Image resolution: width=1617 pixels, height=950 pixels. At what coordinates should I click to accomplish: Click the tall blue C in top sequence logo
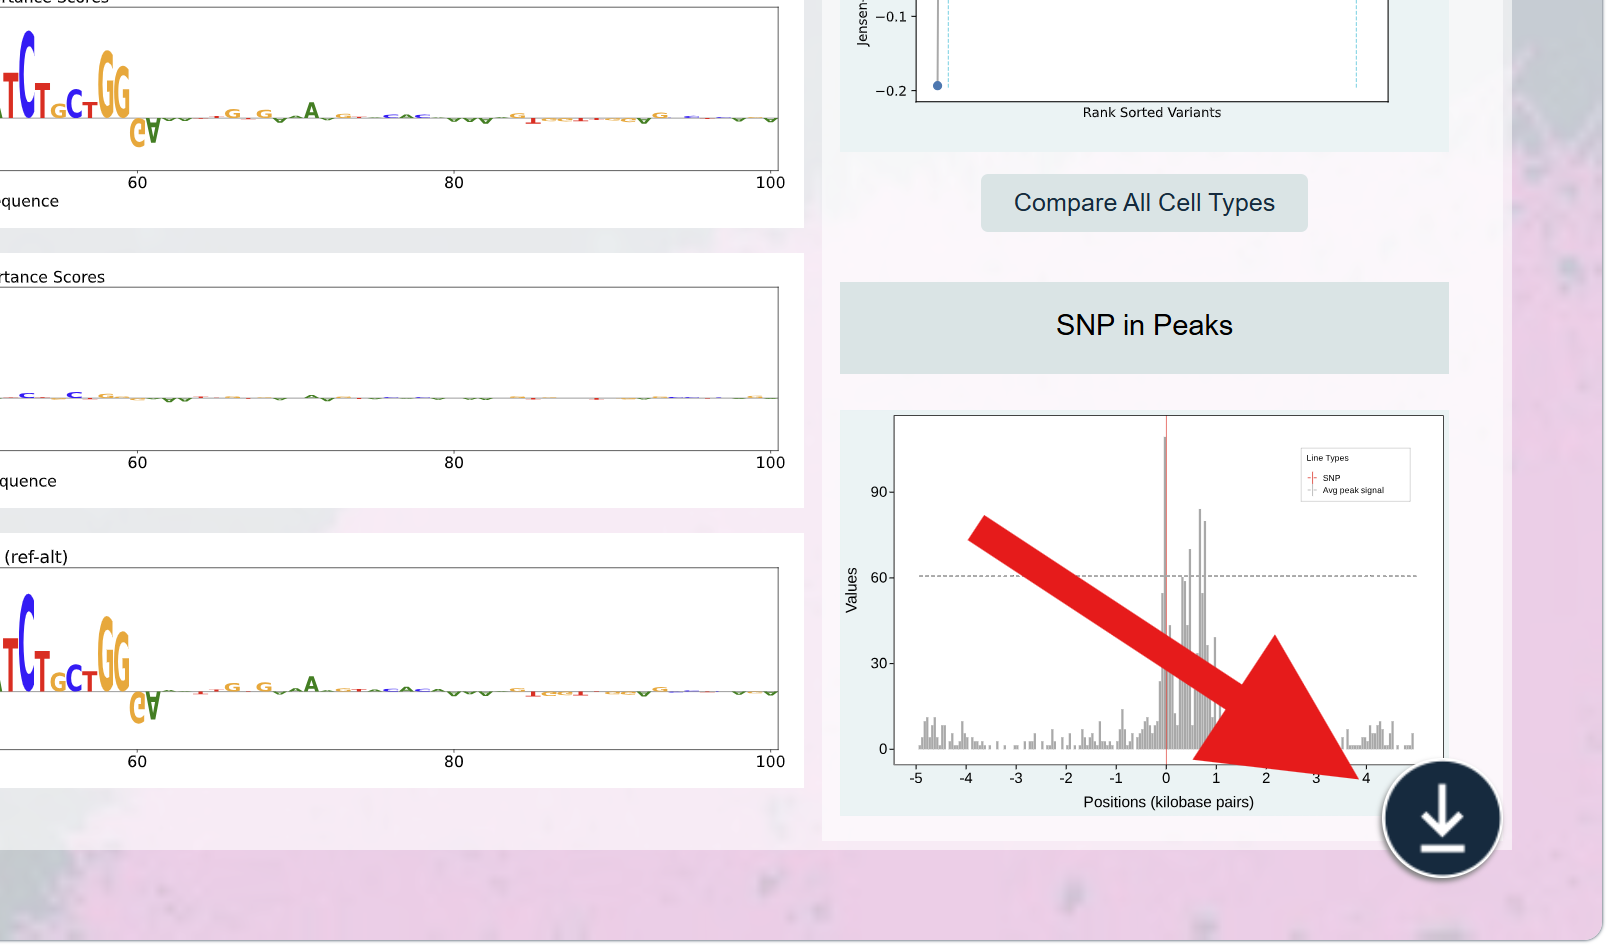(27, 74)
